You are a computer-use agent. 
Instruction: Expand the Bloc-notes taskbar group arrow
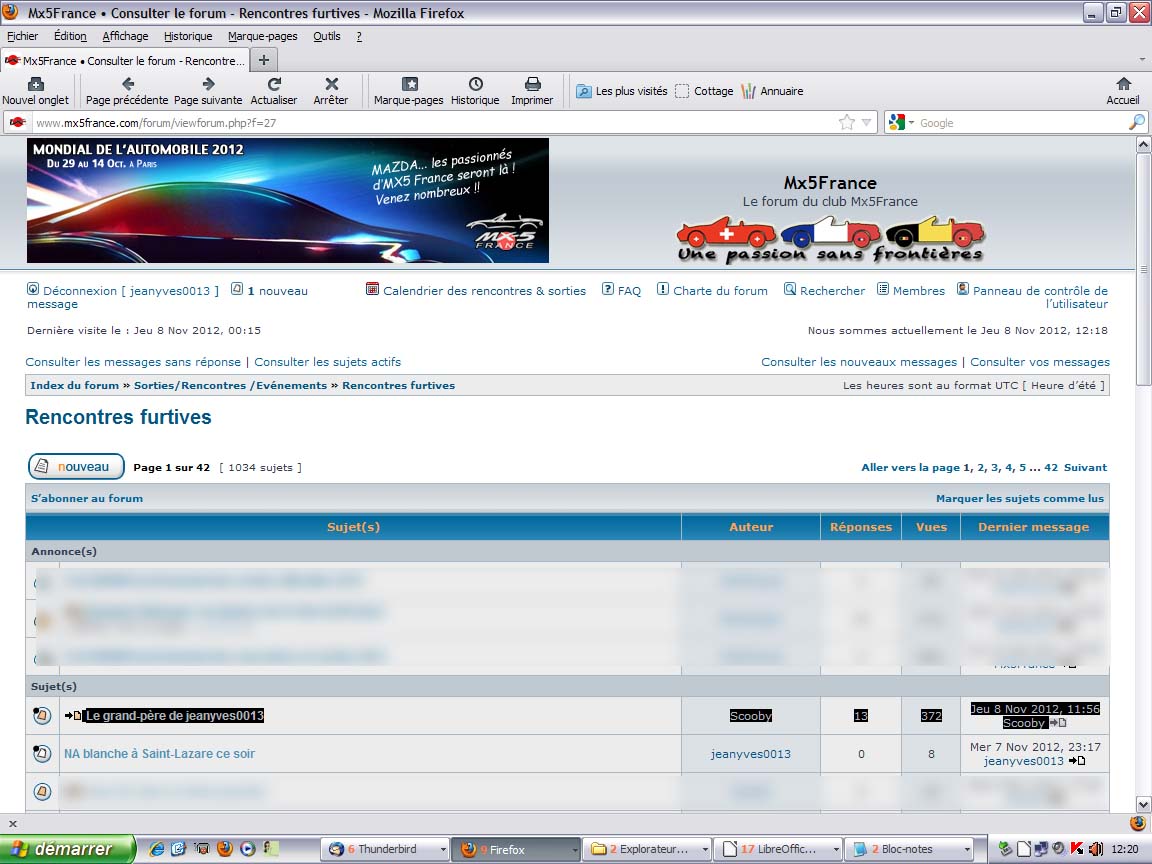point(967,849)
